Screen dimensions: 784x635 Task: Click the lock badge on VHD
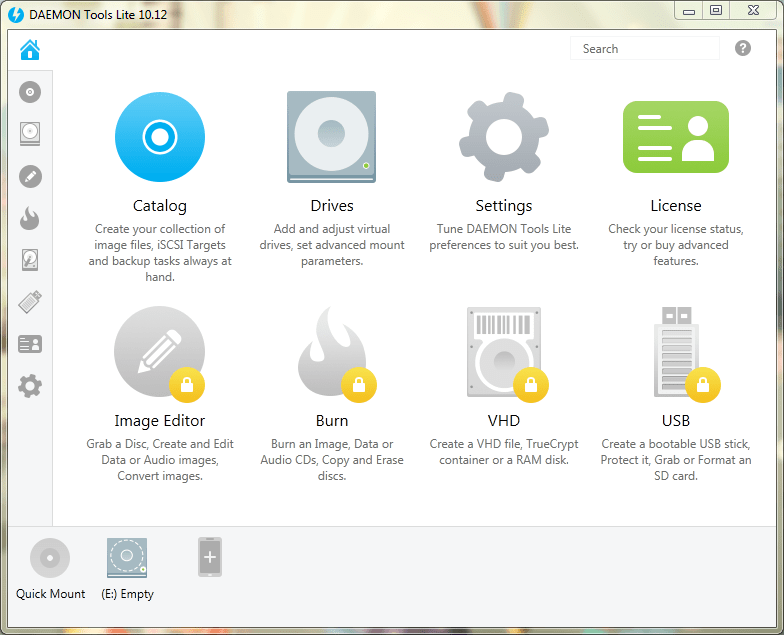[x=531, y=384]
